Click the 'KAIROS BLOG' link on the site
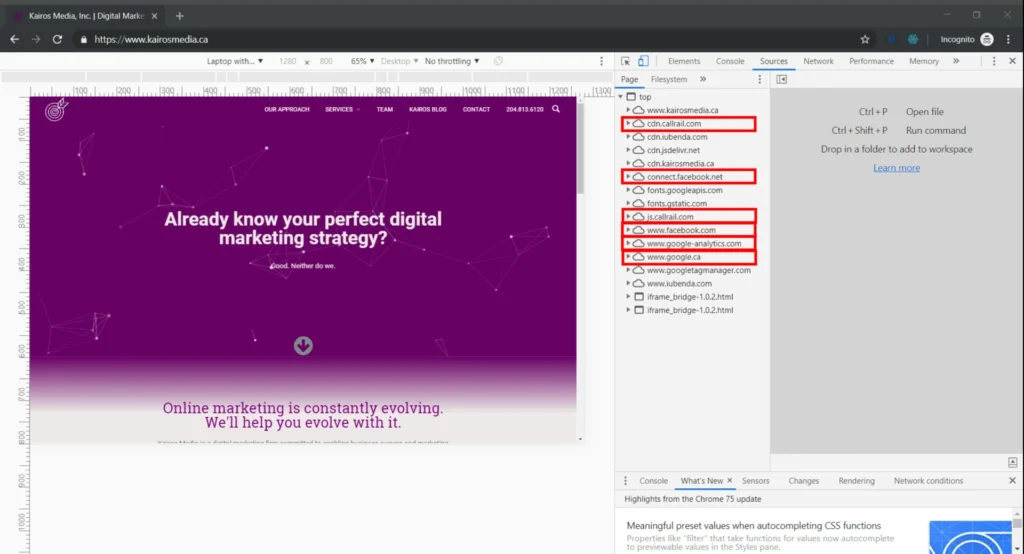The image size is (1024, 554). pyautogui.click(x=428, y=109)
